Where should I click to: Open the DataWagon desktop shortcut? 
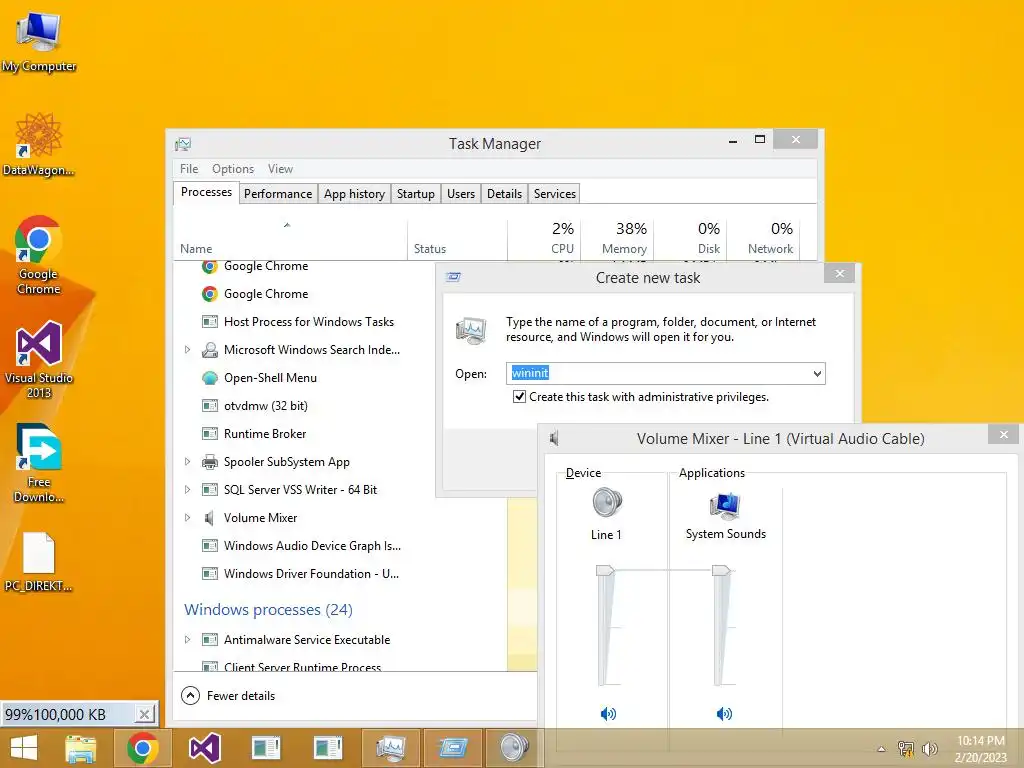coord(39,144)
